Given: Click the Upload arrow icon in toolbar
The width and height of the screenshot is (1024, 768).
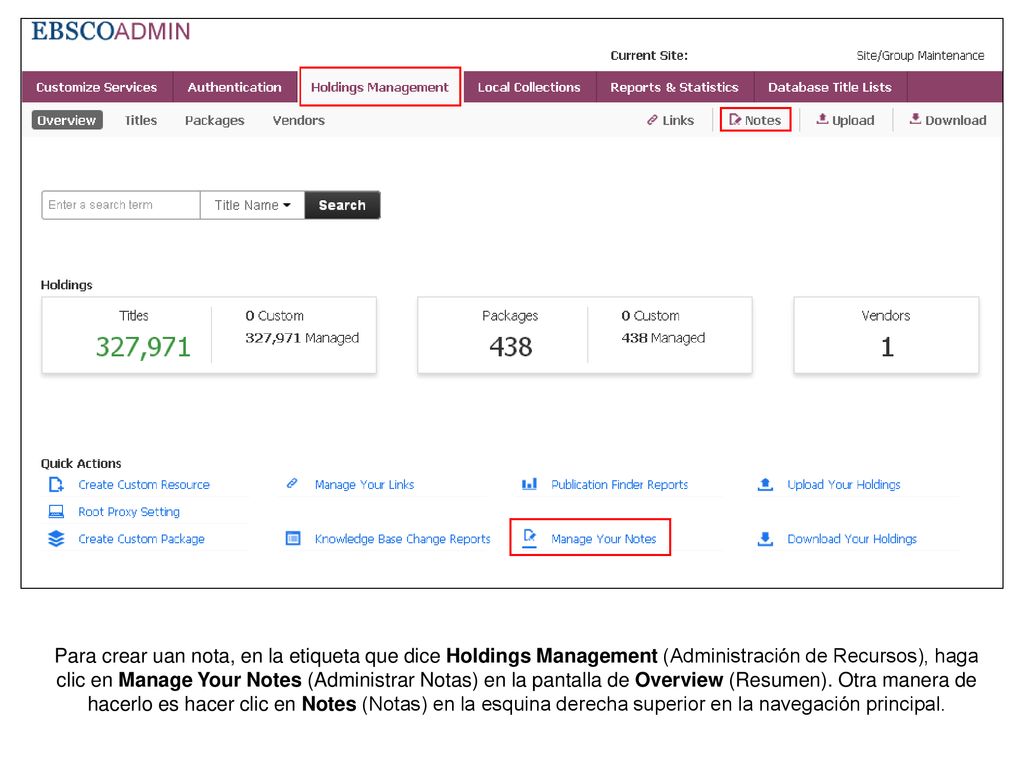Looking at the screenshot, I should coord(822,119).
